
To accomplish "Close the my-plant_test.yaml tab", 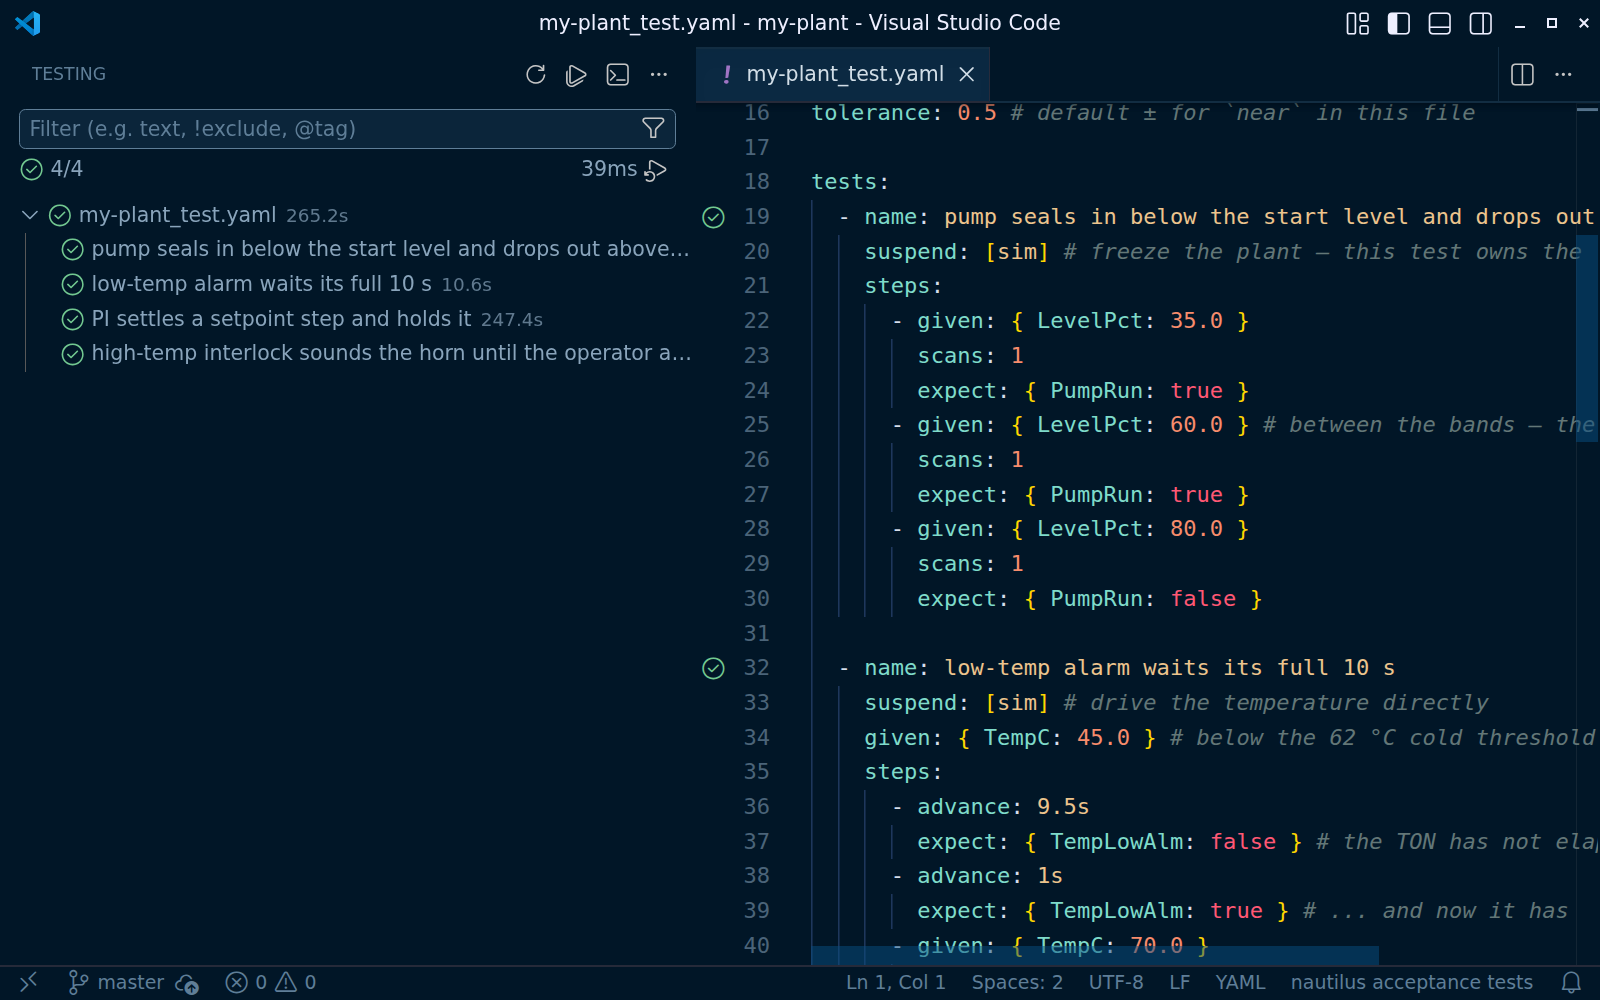I will coord(967,74).
